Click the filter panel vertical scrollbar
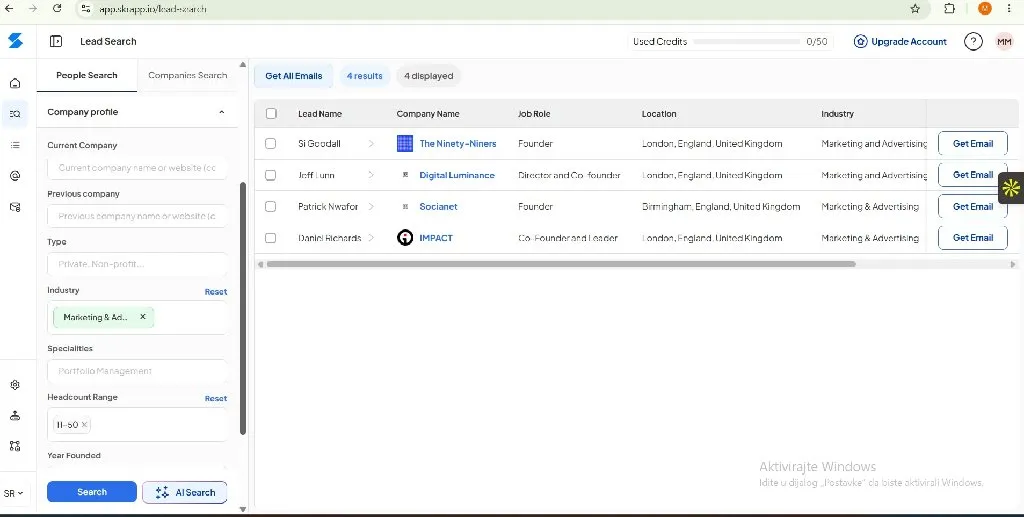Viewport: 1024px width, 517px height. 243,308
